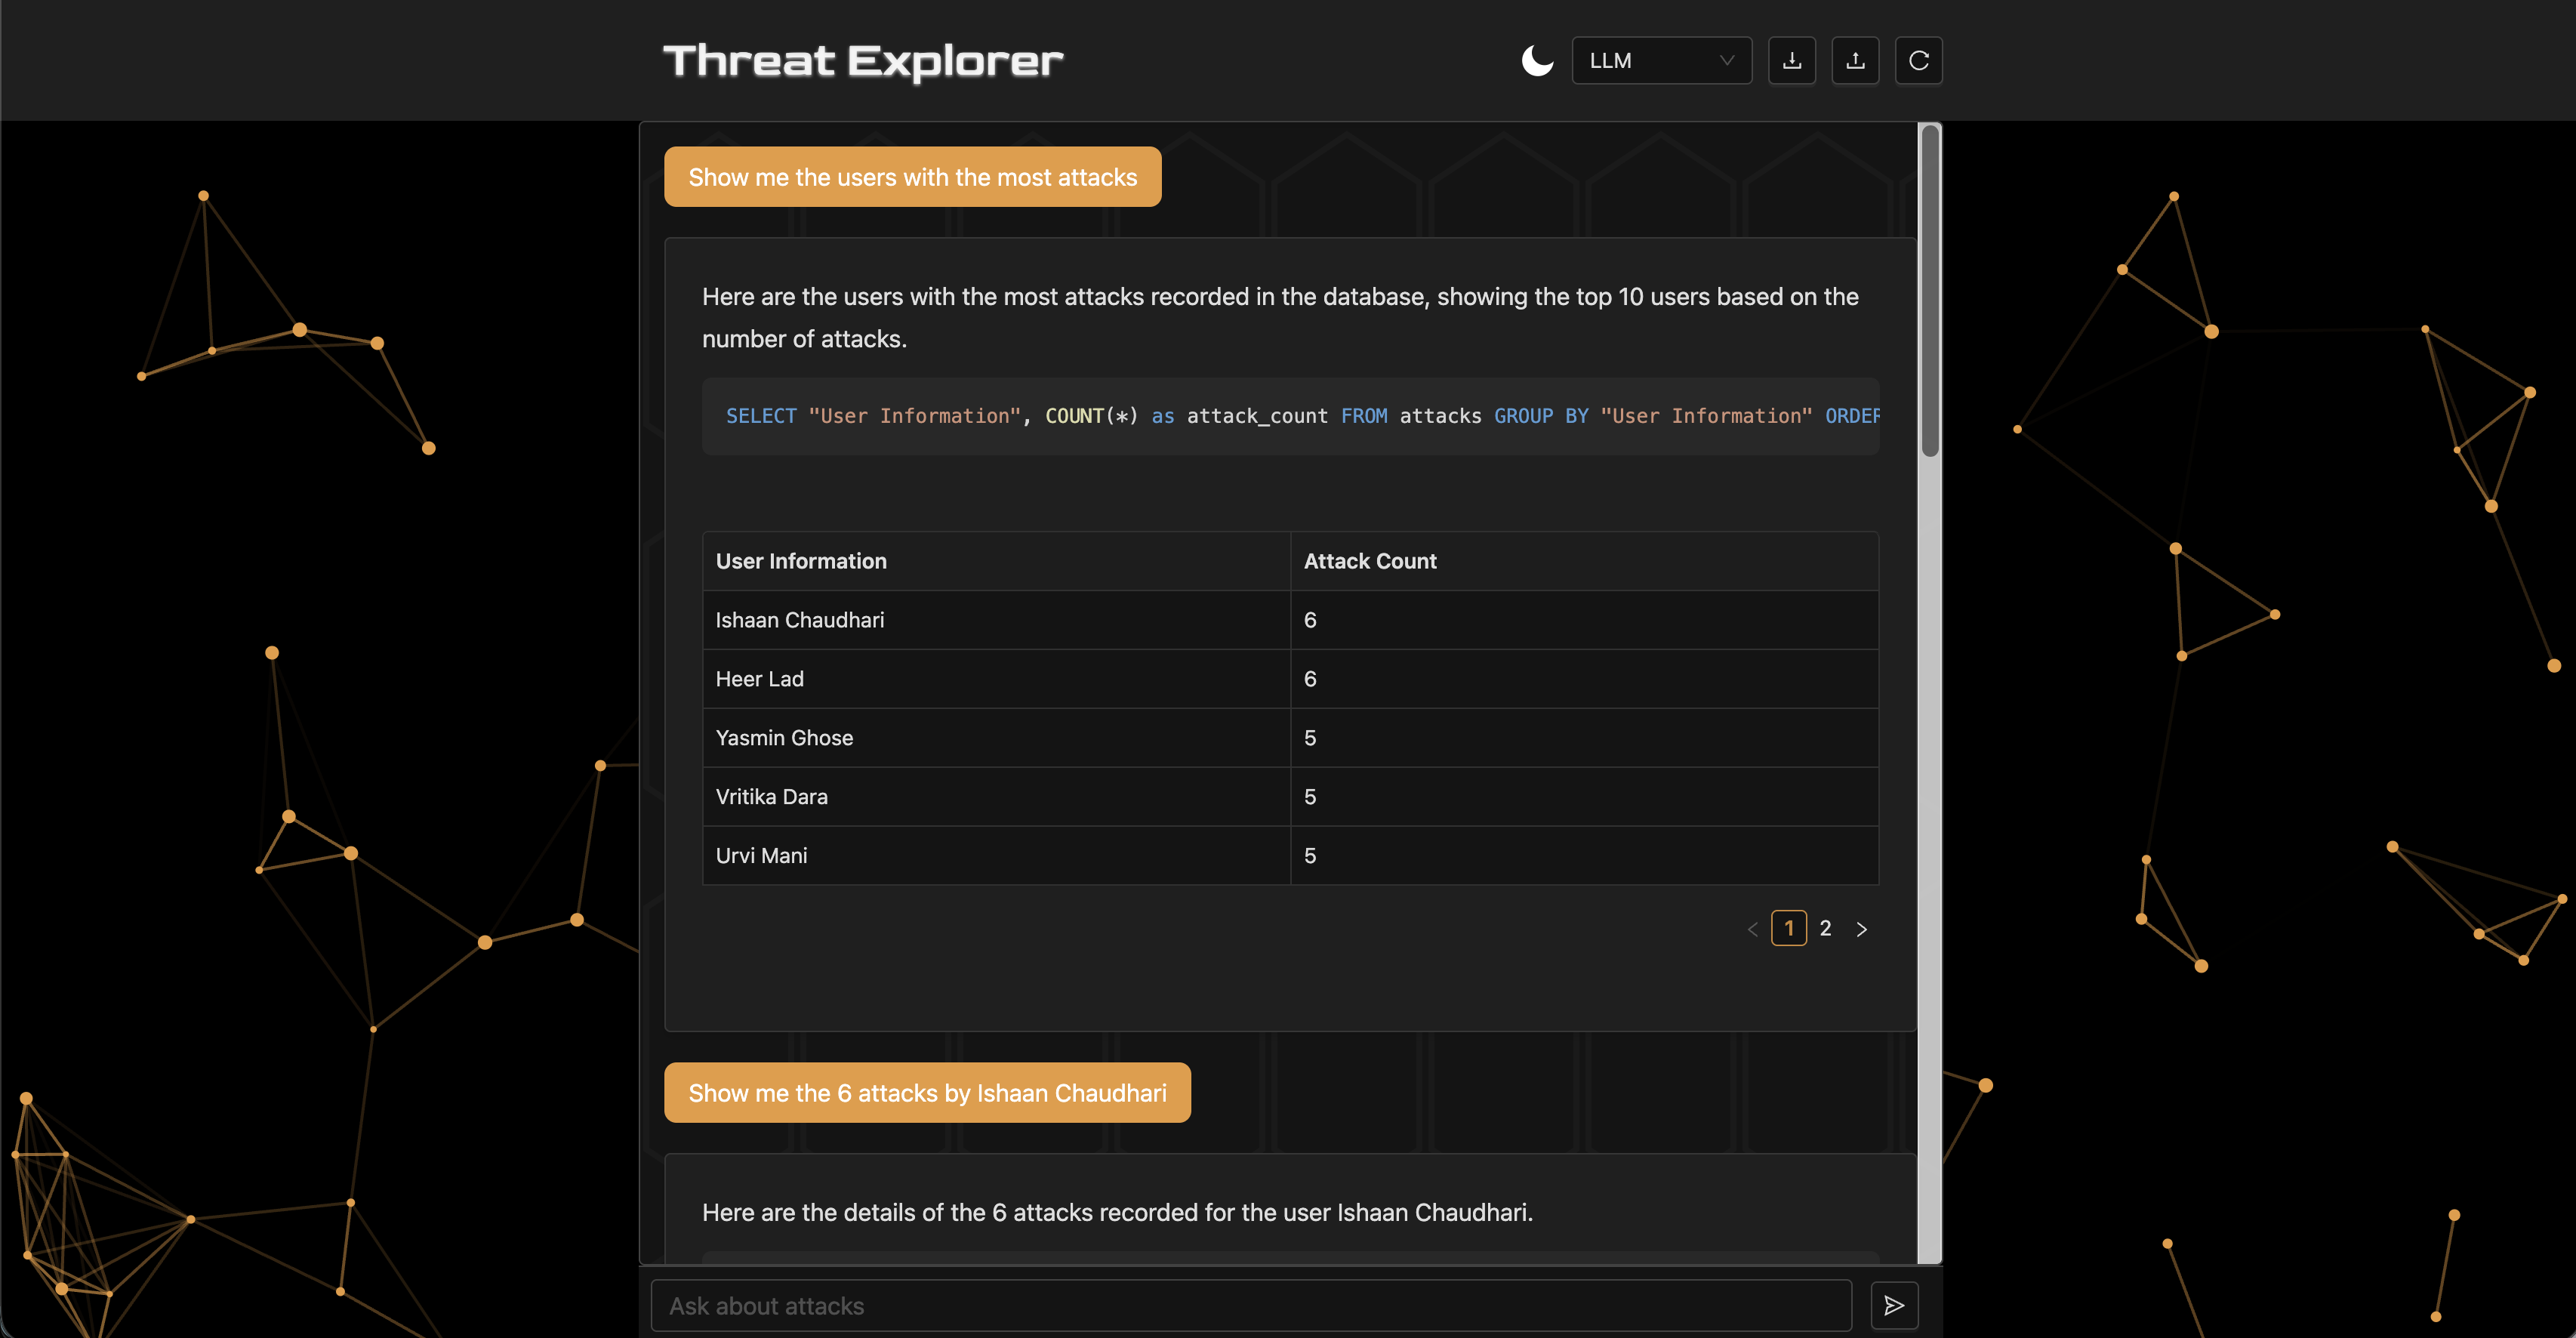Send the message using the send arrow icon
2576x1338 pixels.
(1893, 1305)
